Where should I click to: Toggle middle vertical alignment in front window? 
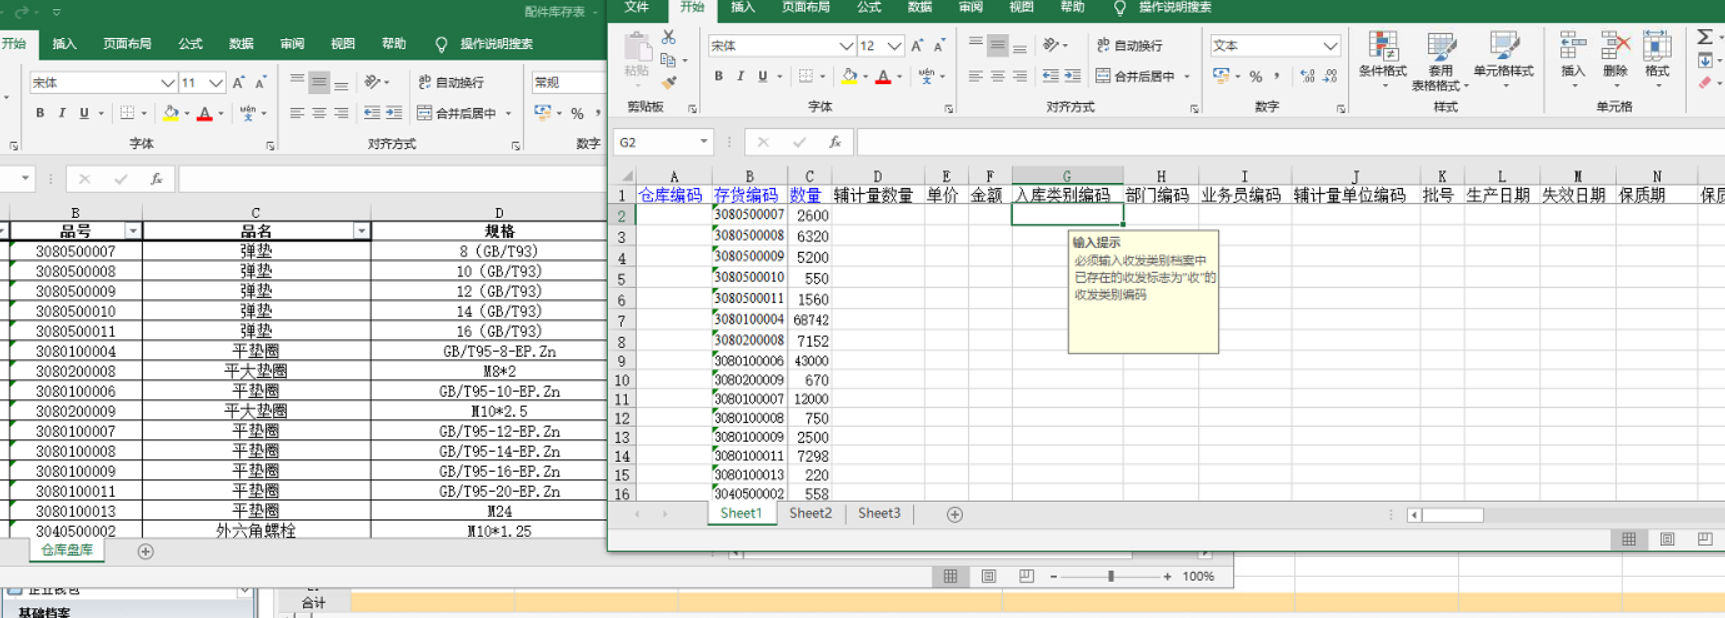(x=997, y=46)
